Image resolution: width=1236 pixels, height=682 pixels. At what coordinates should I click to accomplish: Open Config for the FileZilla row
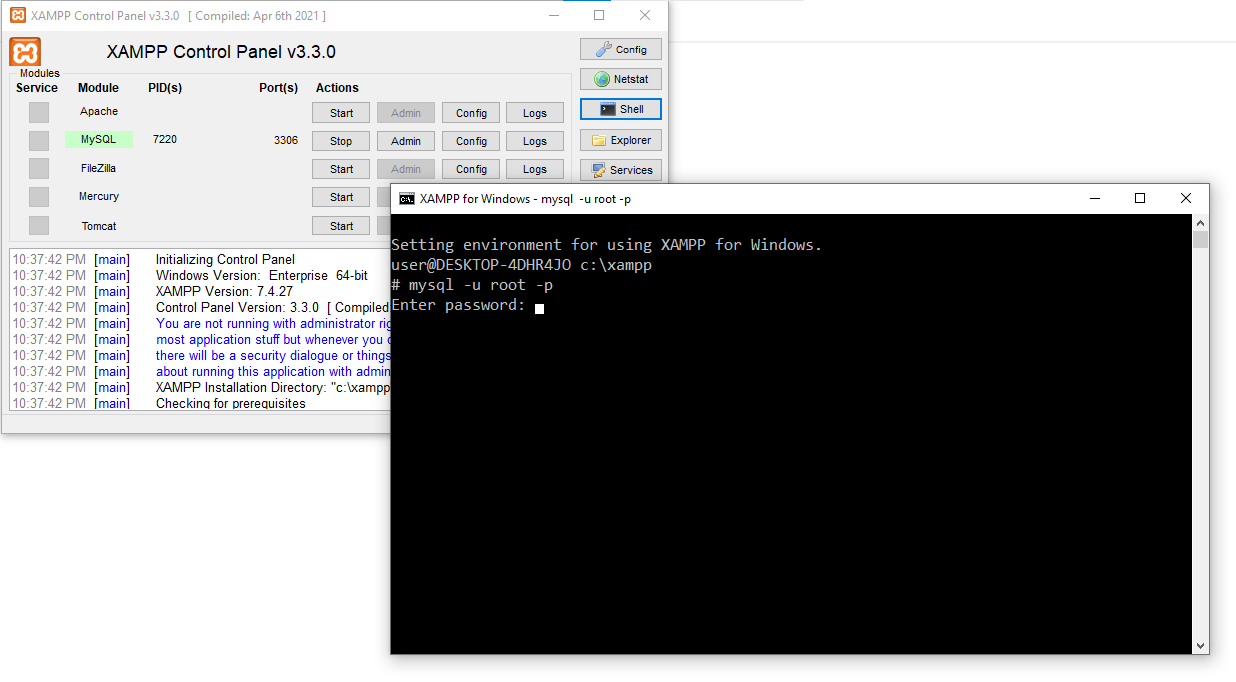471,169
